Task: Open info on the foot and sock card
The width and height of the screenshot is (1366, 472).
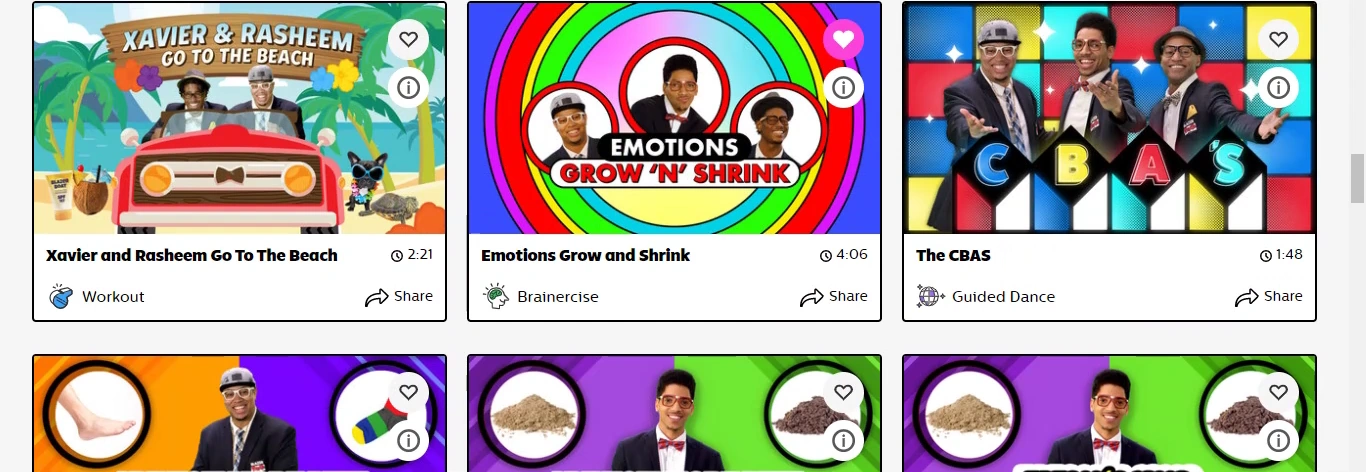Action: pyautogui.click(x=408, y=440)
